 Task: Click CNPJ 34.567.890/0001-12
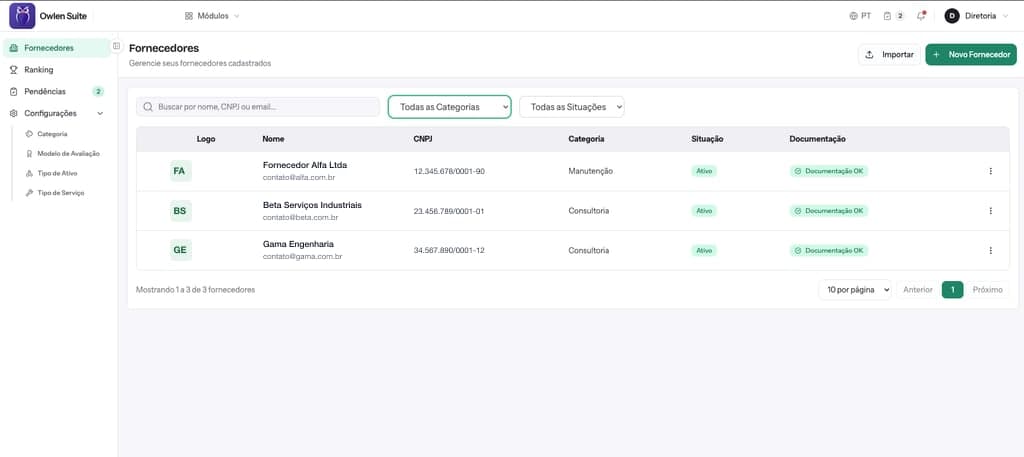(x=449, y=250)
